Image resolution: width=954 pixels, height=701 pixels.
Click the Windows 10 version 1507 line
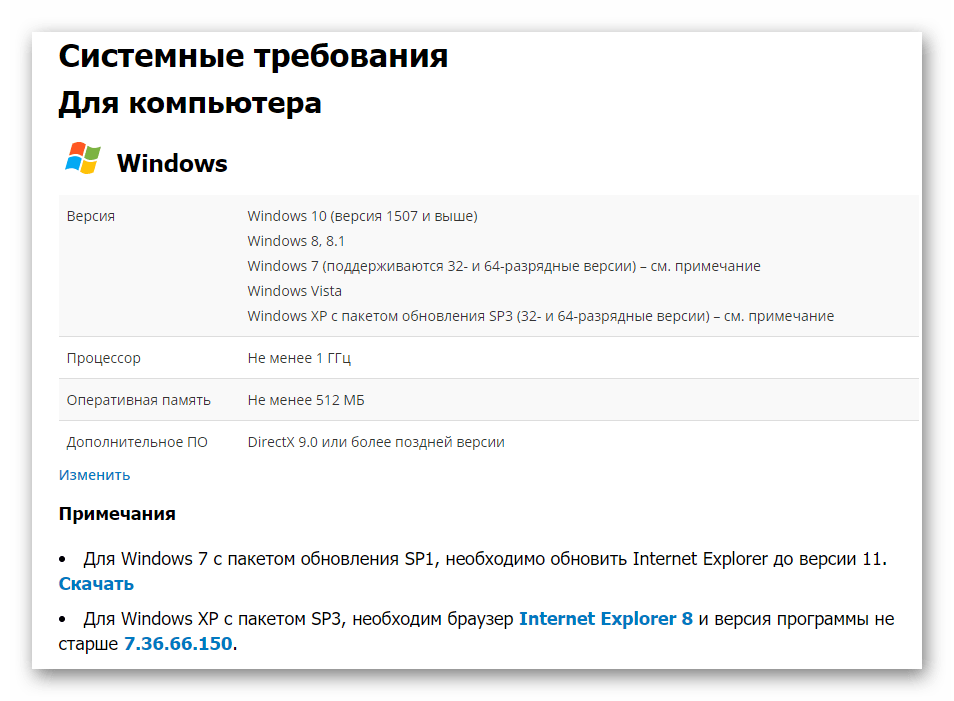pyautogui.click(x=362, y=216)
